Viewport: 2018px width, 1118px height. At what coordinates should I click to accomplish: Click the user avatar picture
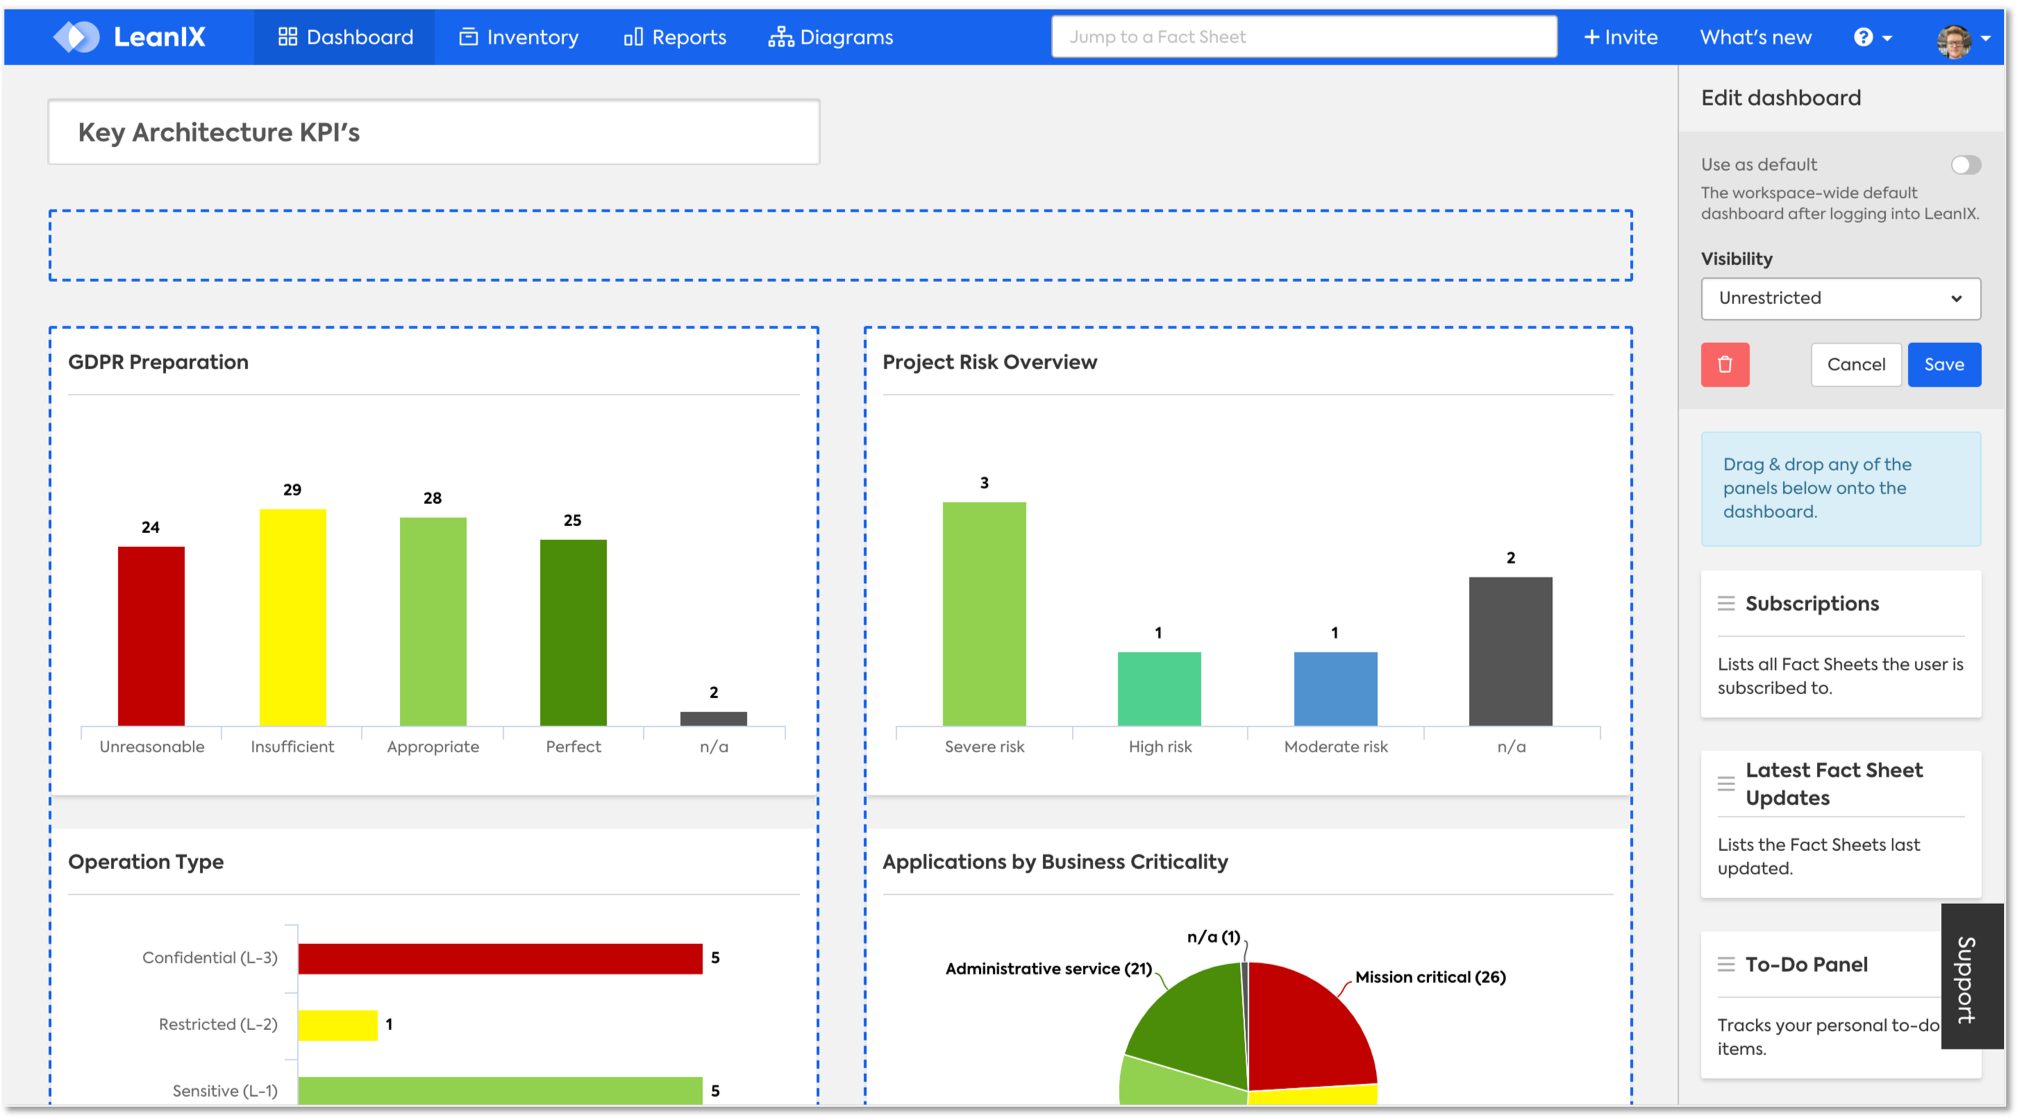pos(1953,40)
